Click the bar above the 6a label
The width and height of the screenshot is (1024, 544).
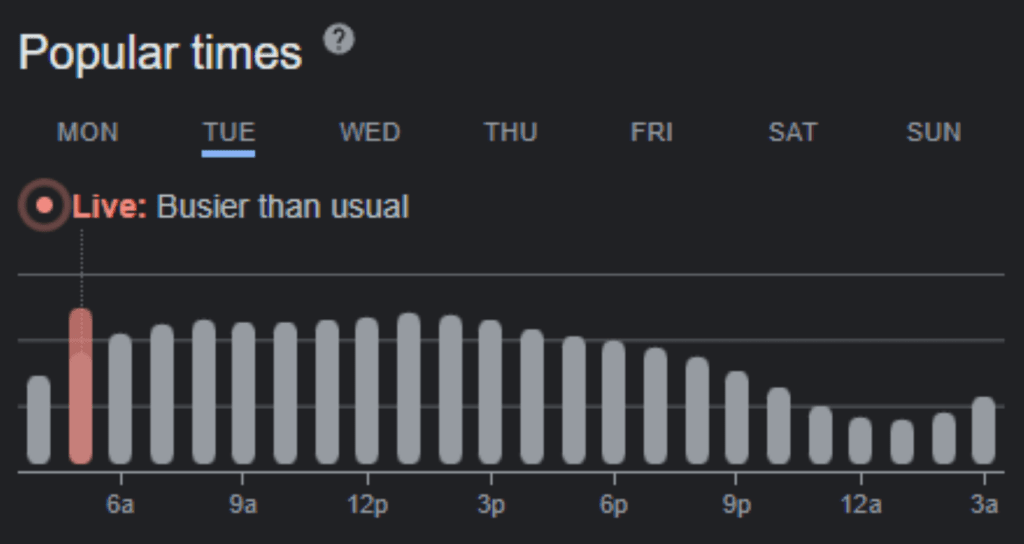pos(120,400)
